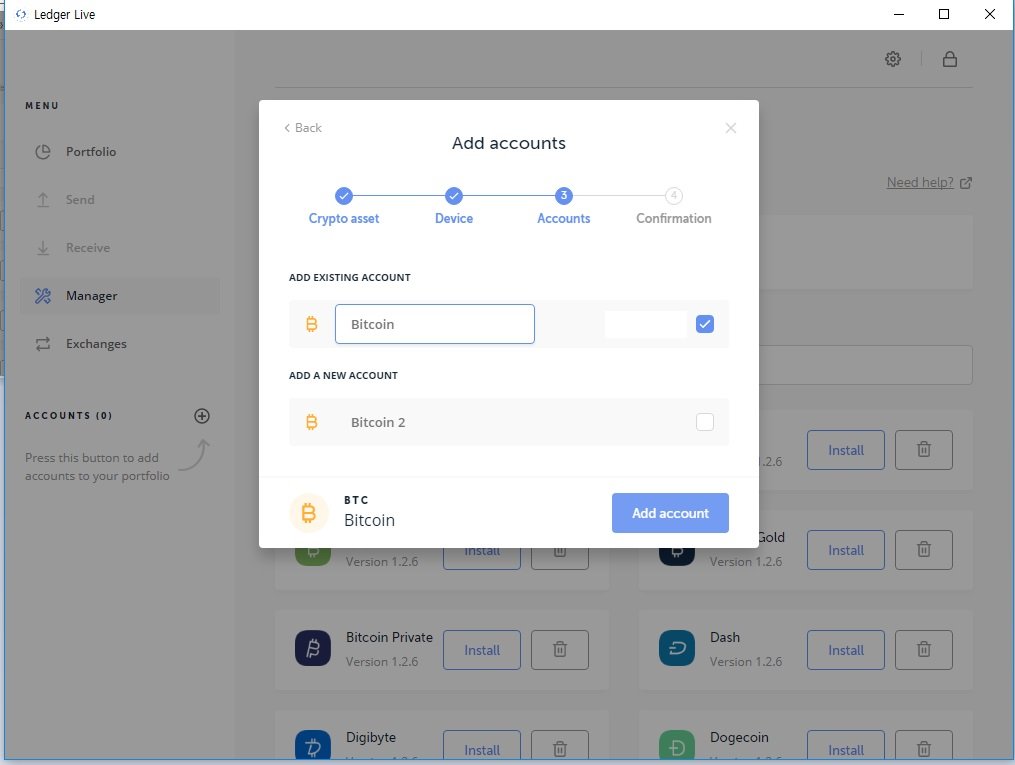Click the Bitcoin icon in the Bitcoin 2 row

click(311, 422)
